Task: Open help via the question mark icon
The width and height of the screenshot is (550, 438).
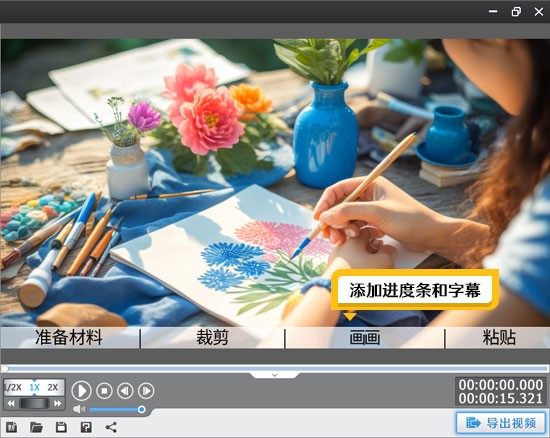Action: pos(86,427)
